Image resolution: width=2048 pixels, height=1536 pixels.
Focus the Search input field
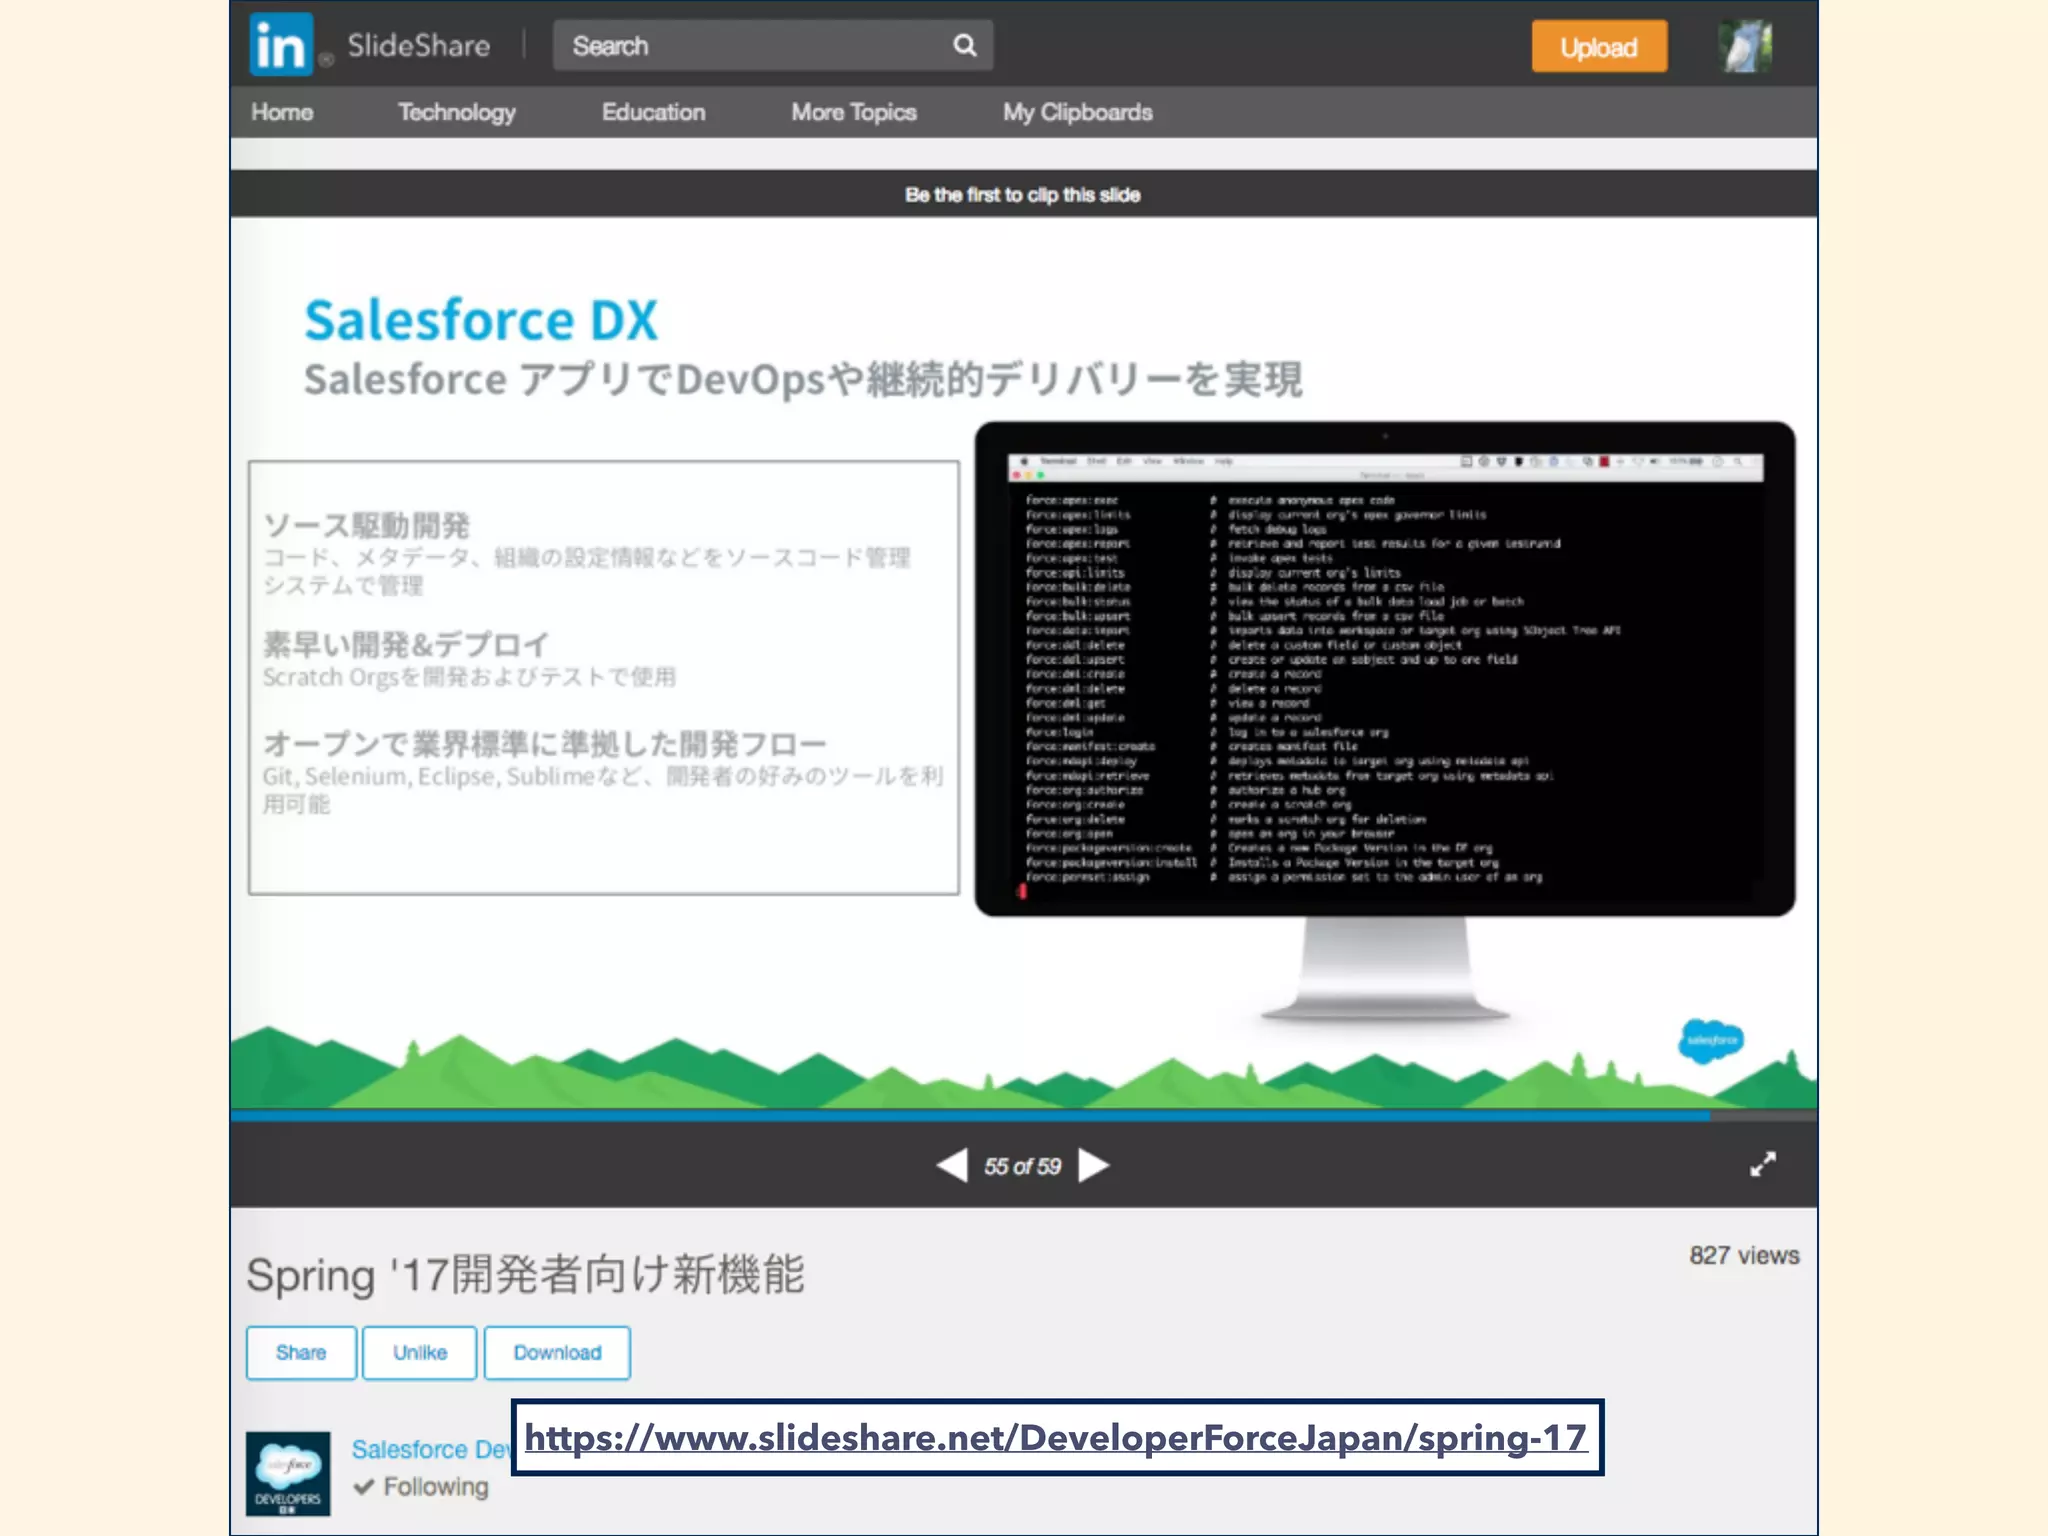(x=773, y=46)
